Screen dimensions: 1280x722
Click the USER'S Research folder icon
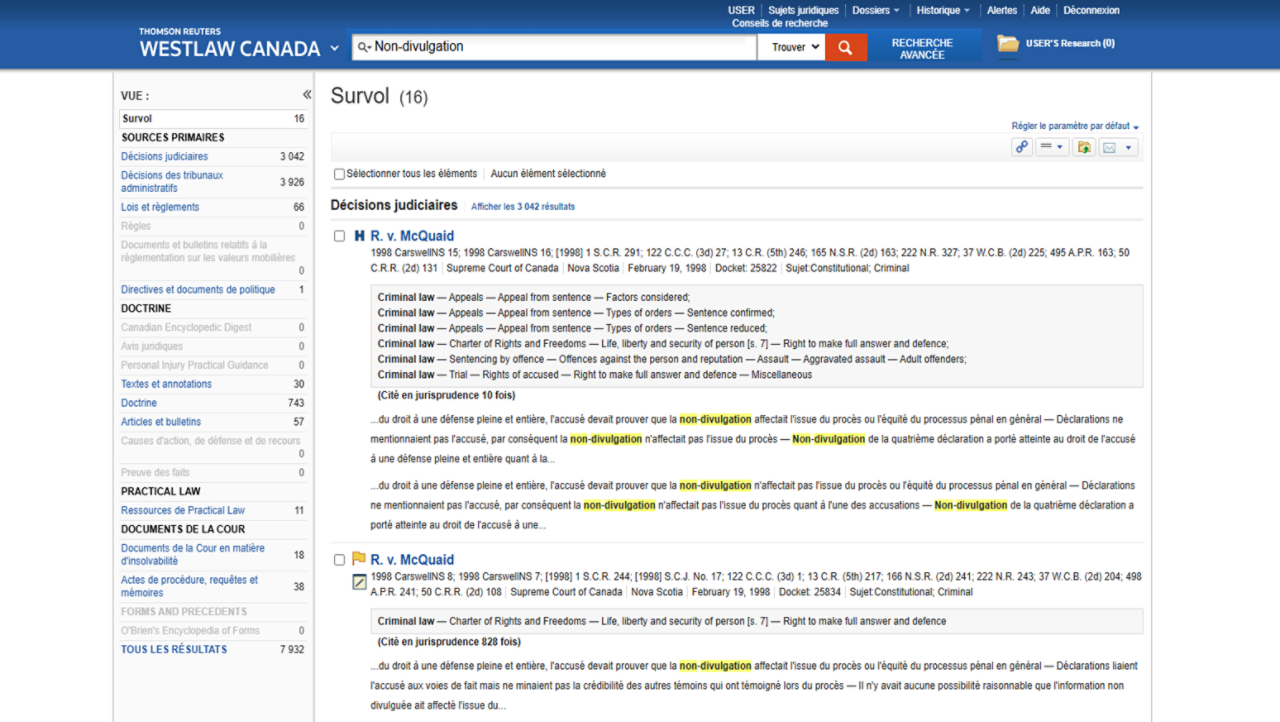(1007, 44)
